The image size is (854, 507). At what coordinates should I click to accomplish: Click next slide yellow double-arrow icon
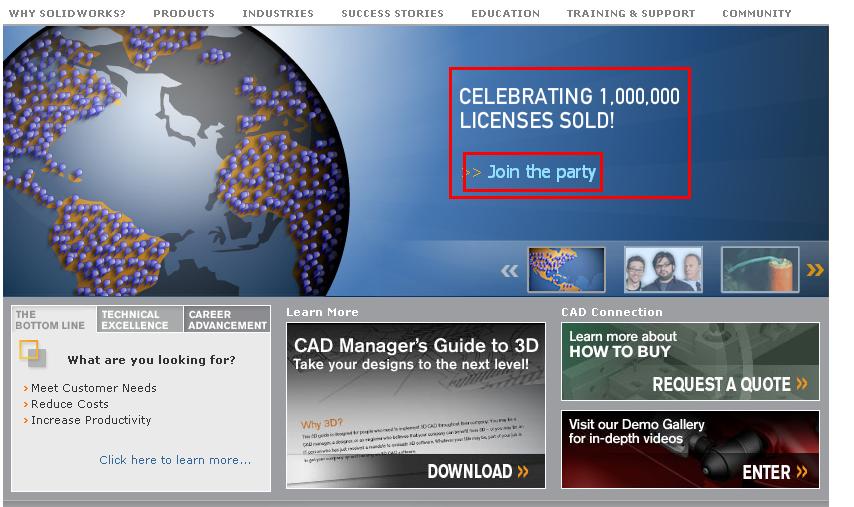[x=815, y=270]
